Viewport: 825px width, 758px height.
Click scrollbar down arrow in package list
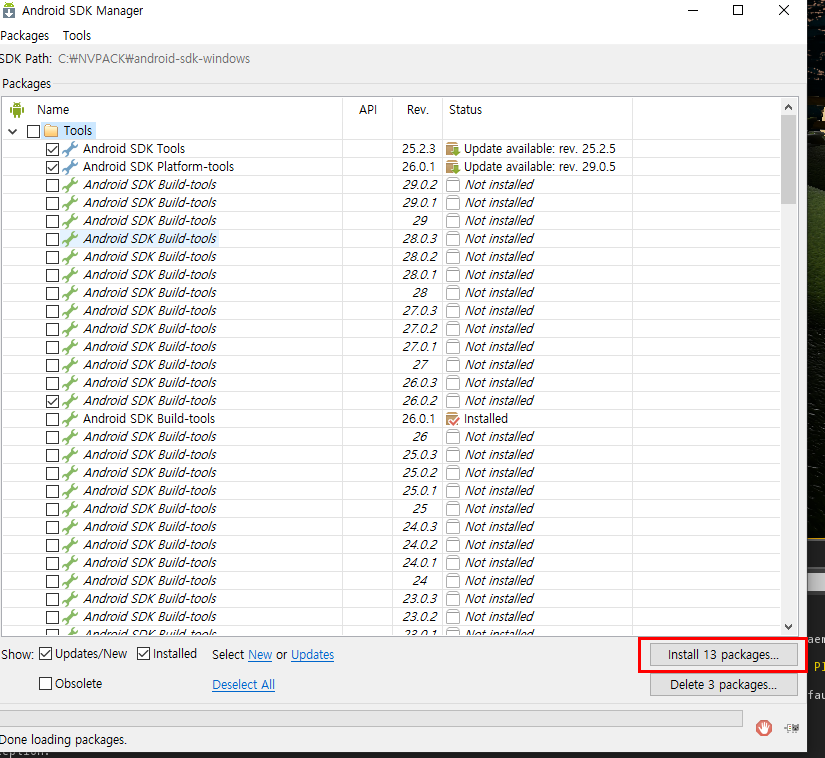point(788,626)
